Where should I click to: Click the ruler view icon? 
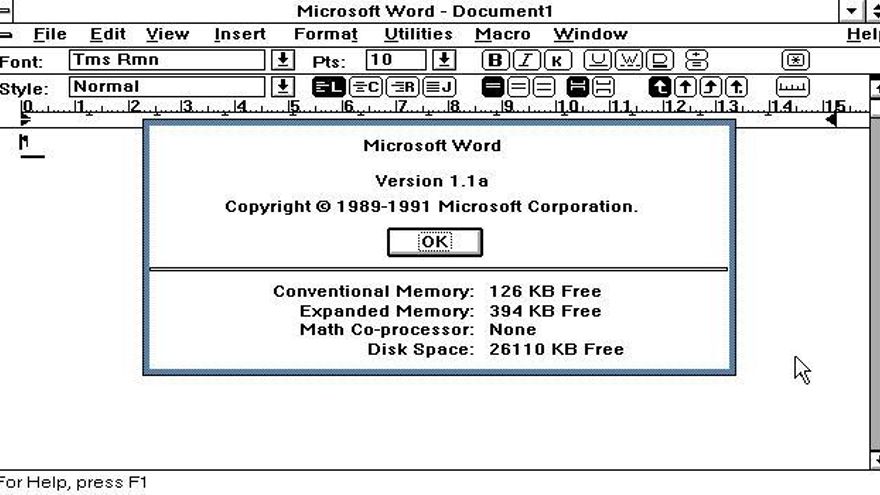pyautogui.click(x=792, y=87)
